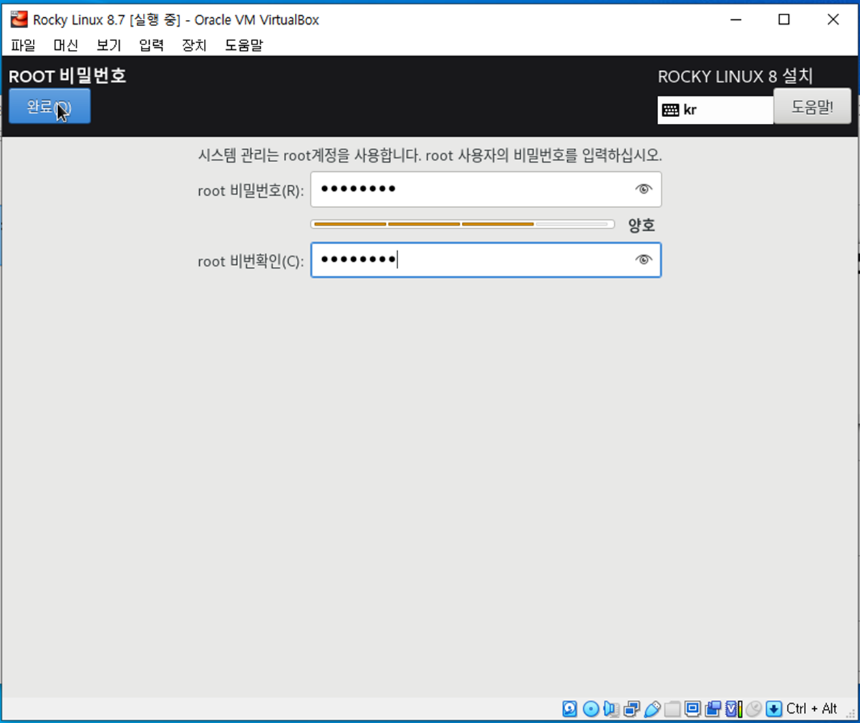Open the hard disk activity indicator
Image resolution: width=860 pixels, height=723 pixels.
569,708
